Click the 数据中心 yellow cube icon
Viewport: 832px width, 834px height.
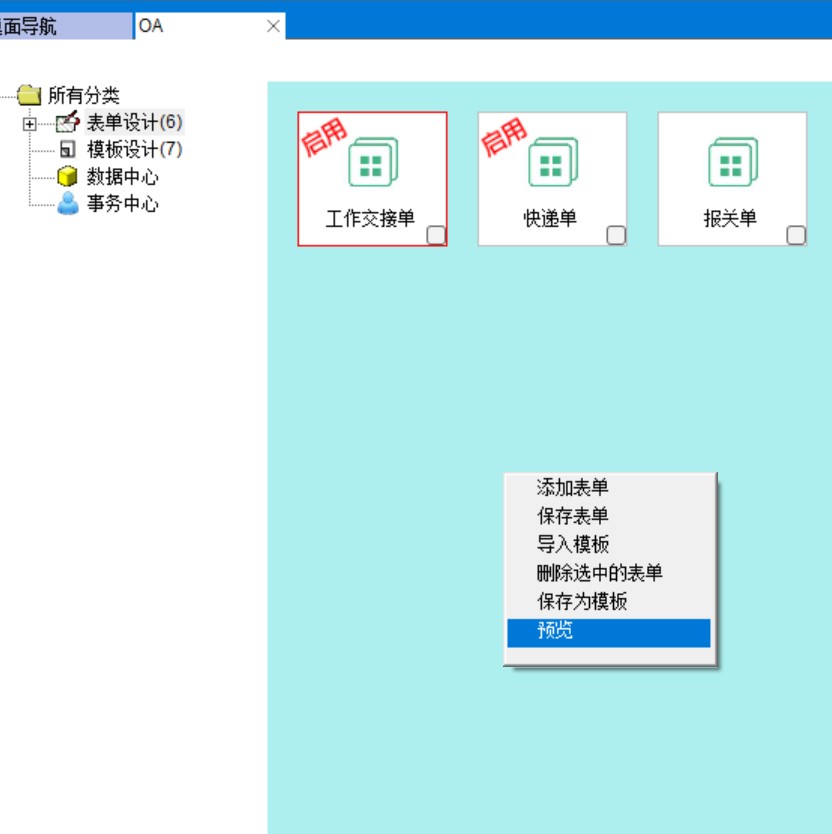[x=67, y=177]
